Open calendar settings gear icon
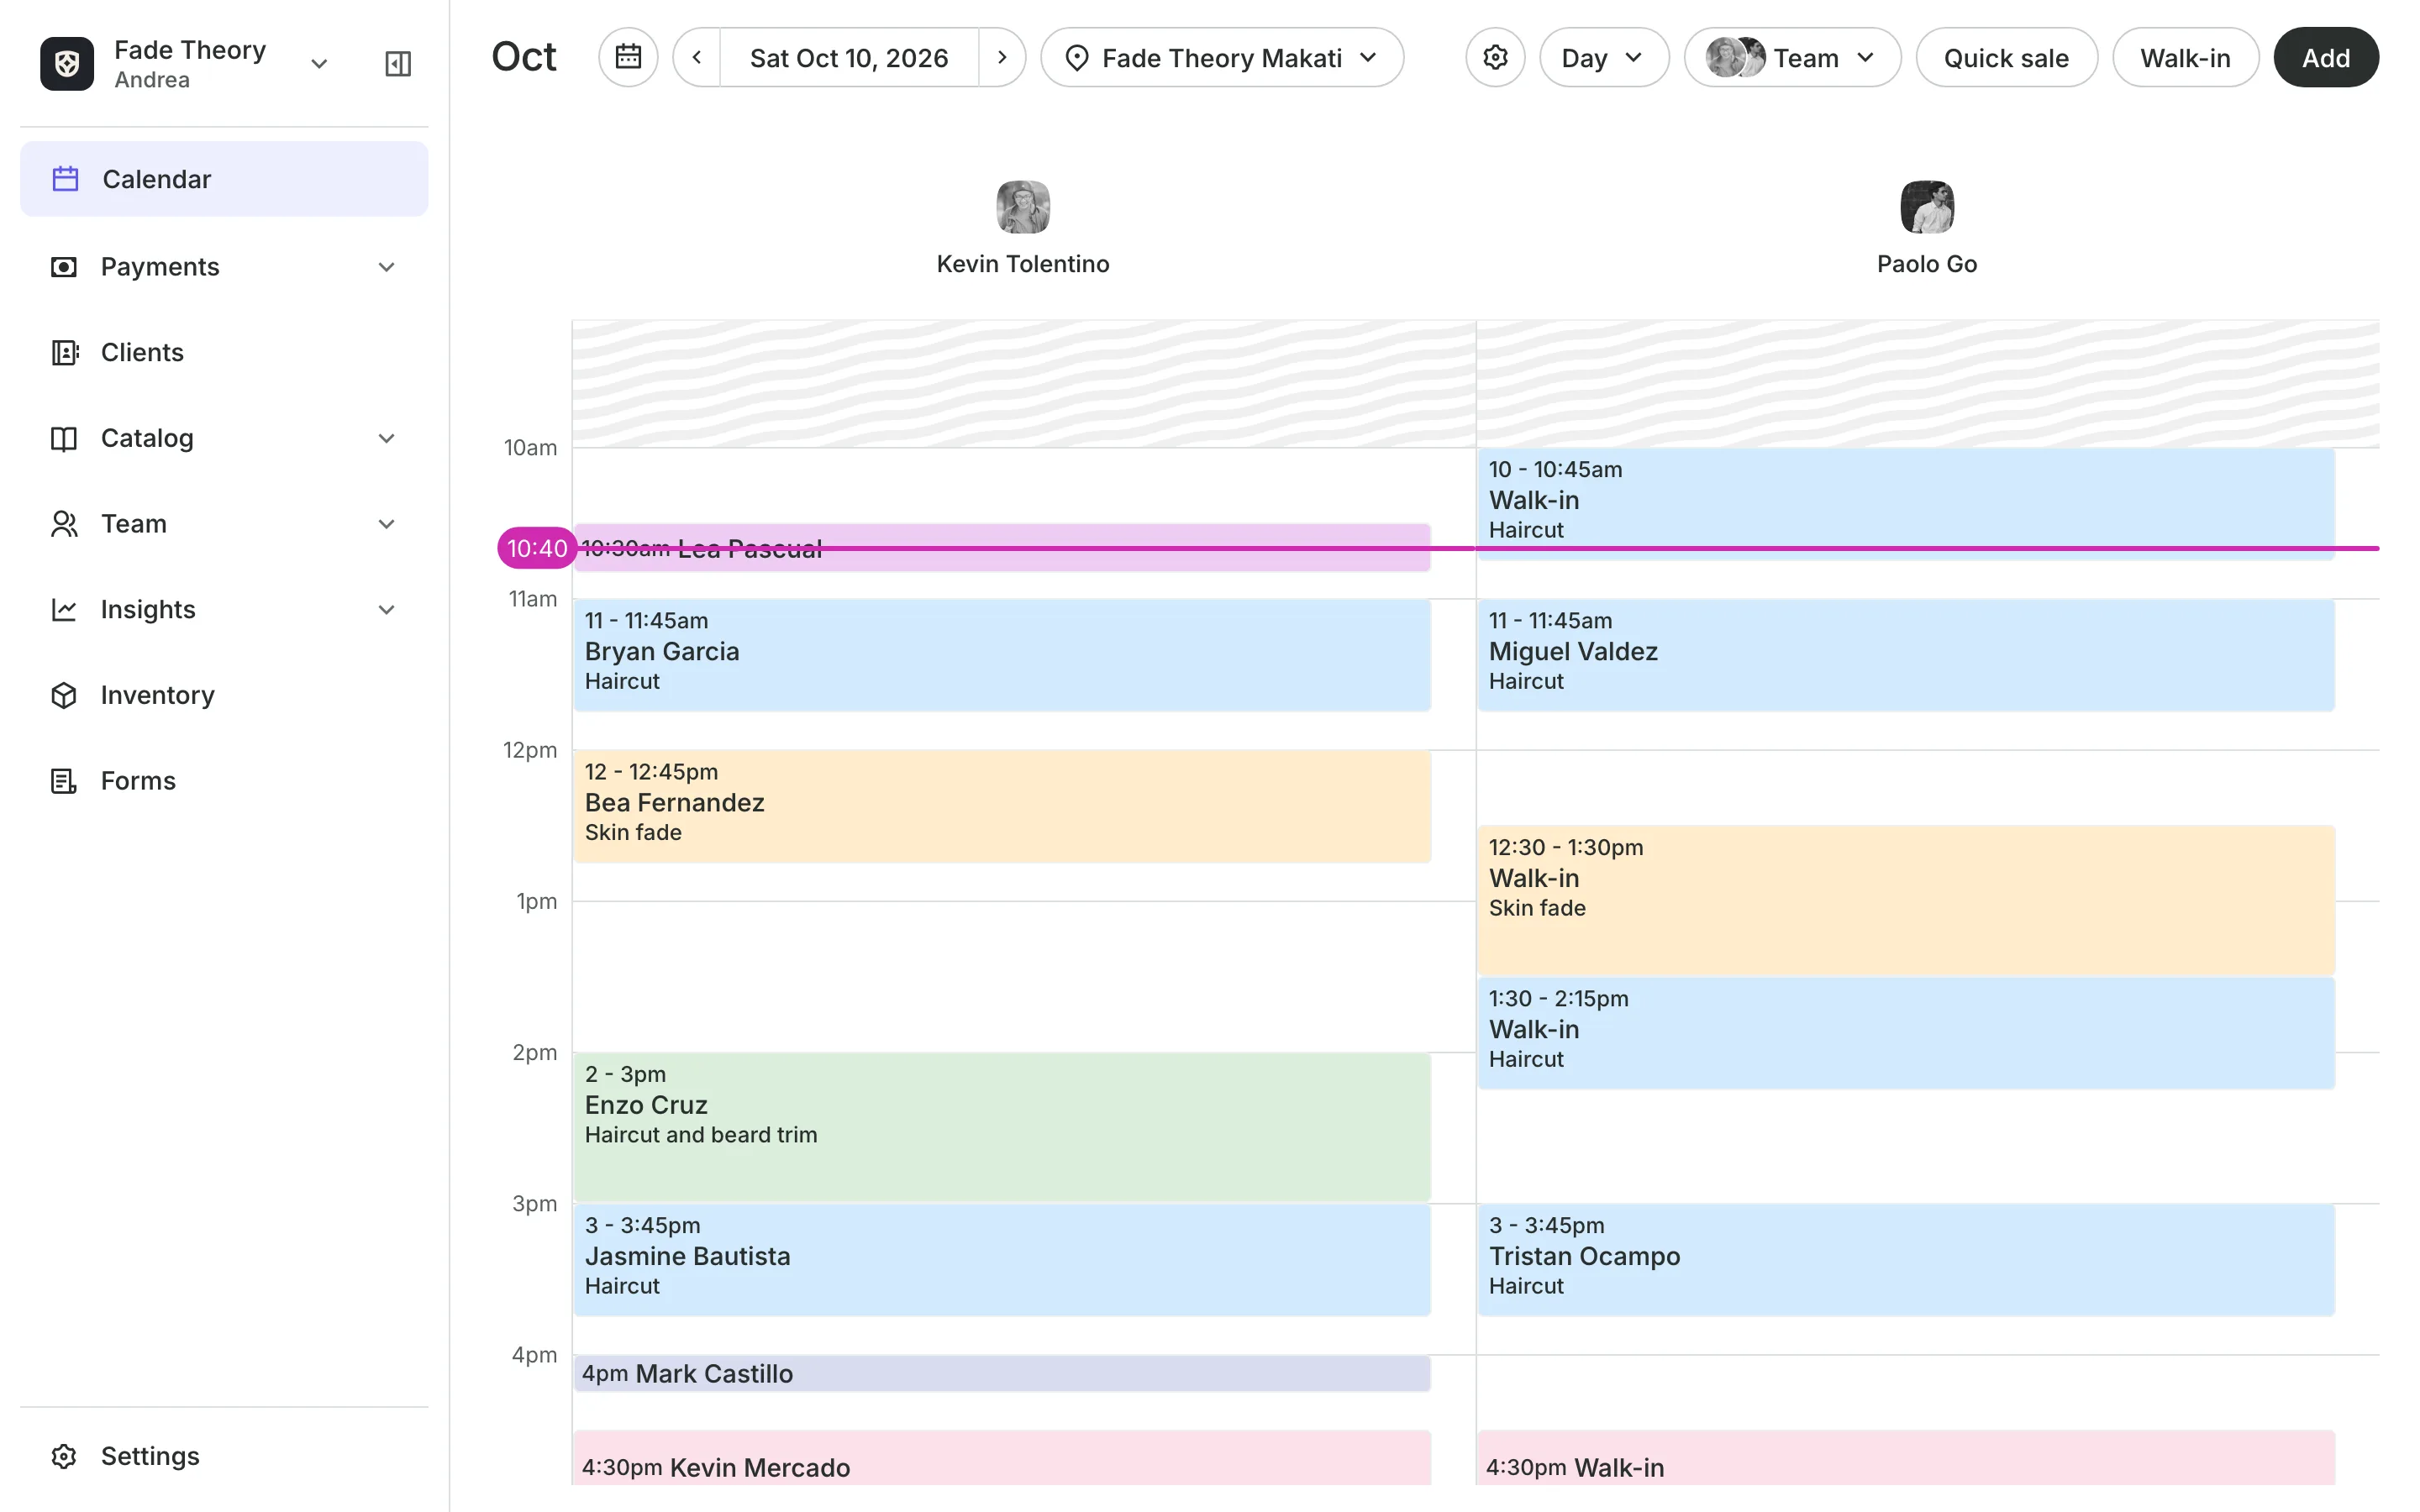This screenshot has height=1512, width=2420. [x=1495, y=57]
